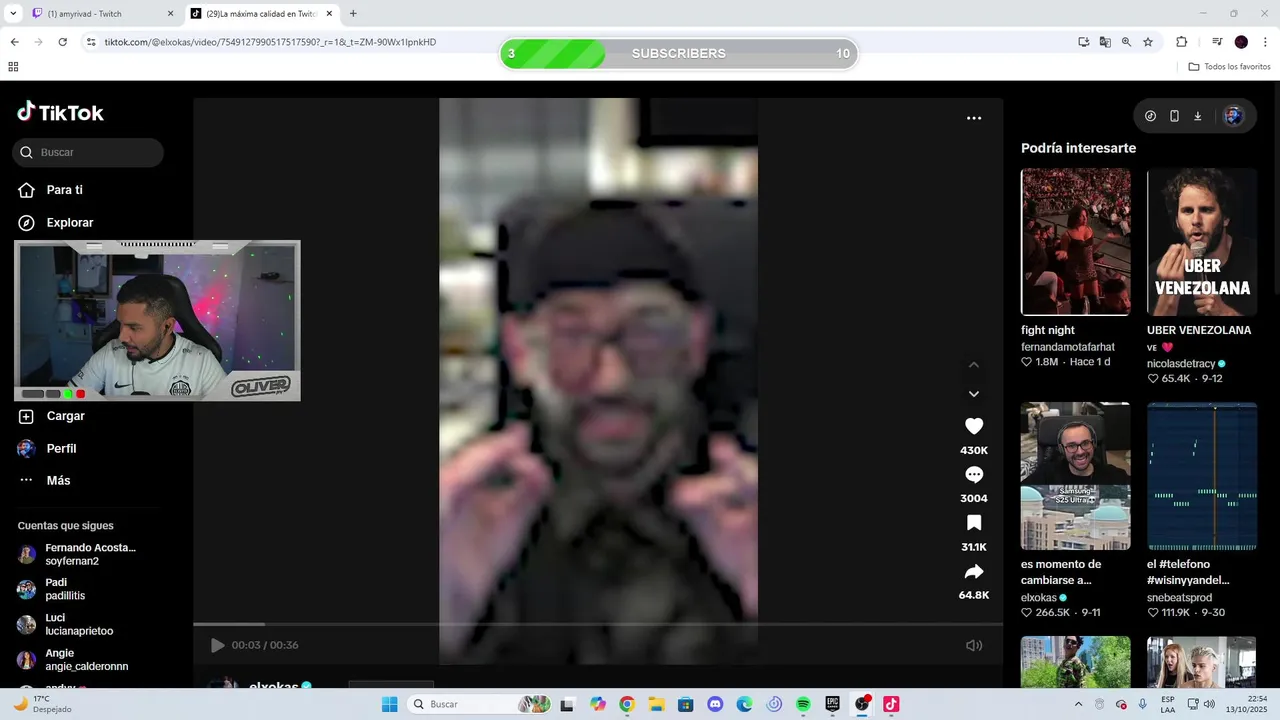Open Fernando Acosta's followed account
This screenshot has height=720, width=1280.
(77, 554)
